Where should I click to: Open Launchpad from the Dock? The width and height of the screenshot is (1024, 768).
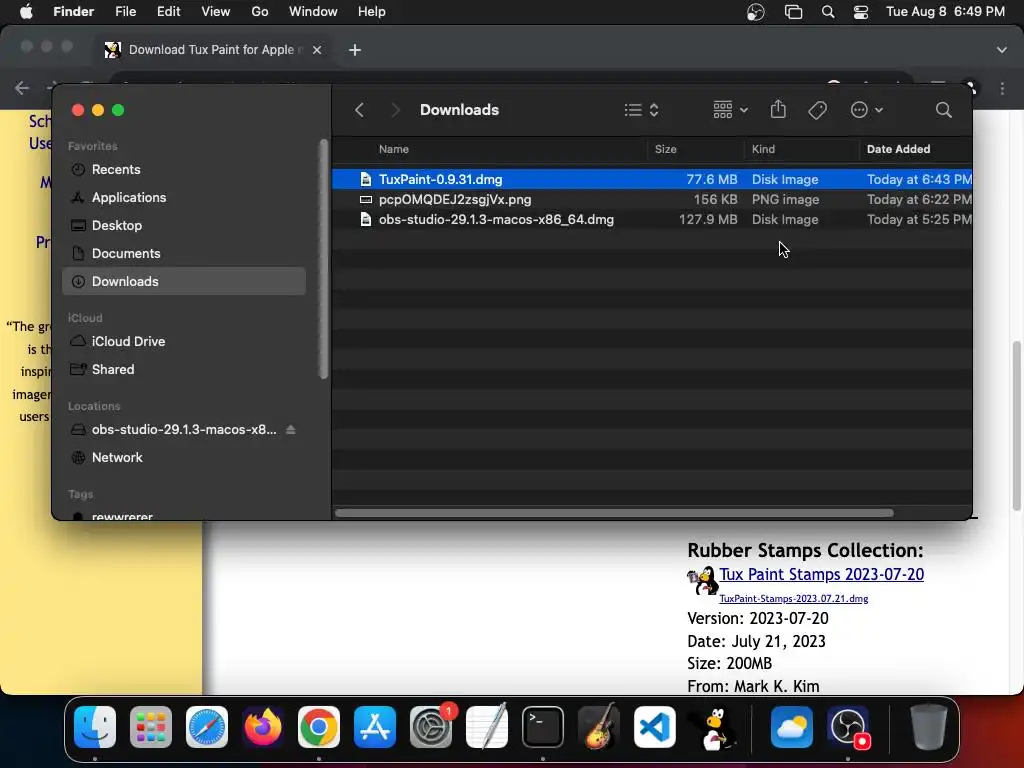tap(151, 727)
